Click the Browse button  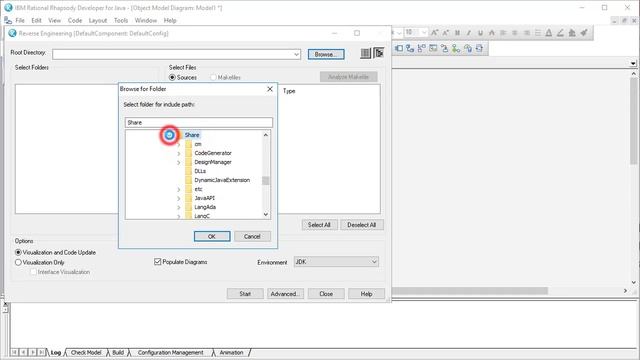click(x=326, y=54)
